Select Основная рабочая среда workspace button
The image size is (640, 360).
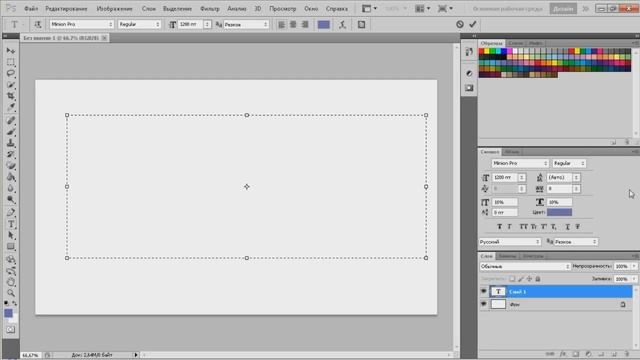tap(507, 9)
